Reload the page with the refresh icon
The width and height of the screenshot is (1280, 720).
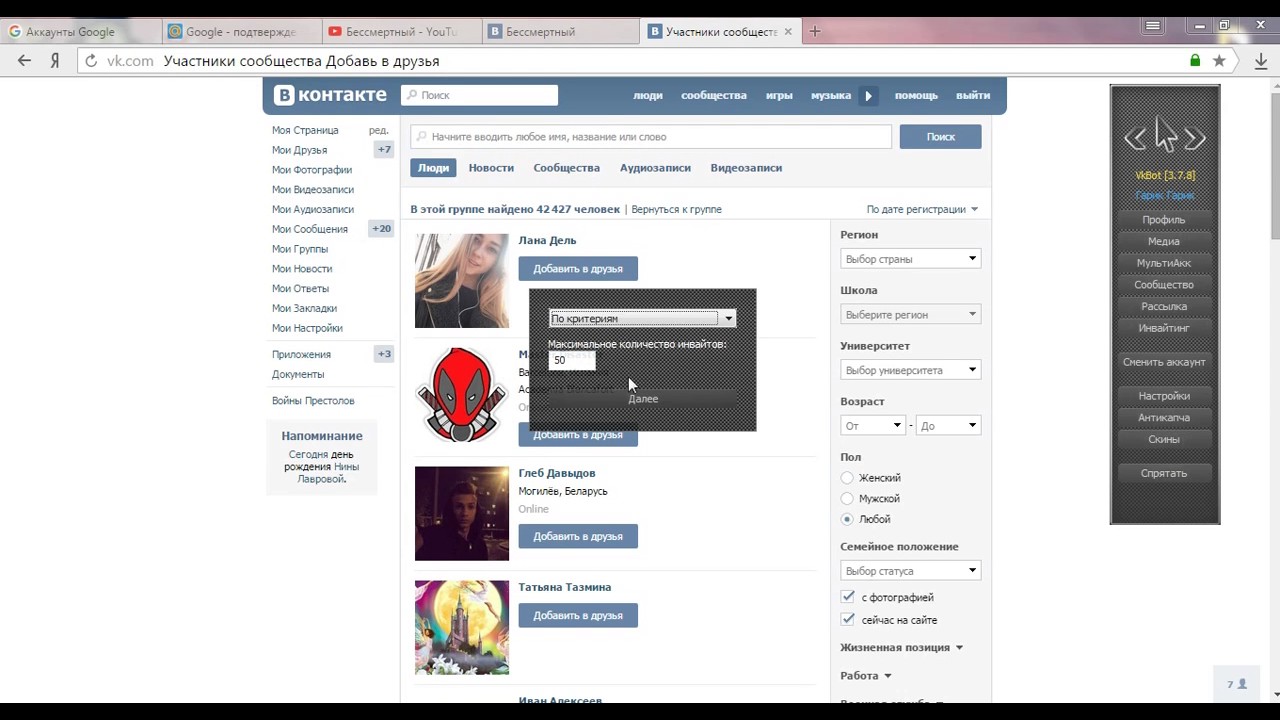click(91, 61)
